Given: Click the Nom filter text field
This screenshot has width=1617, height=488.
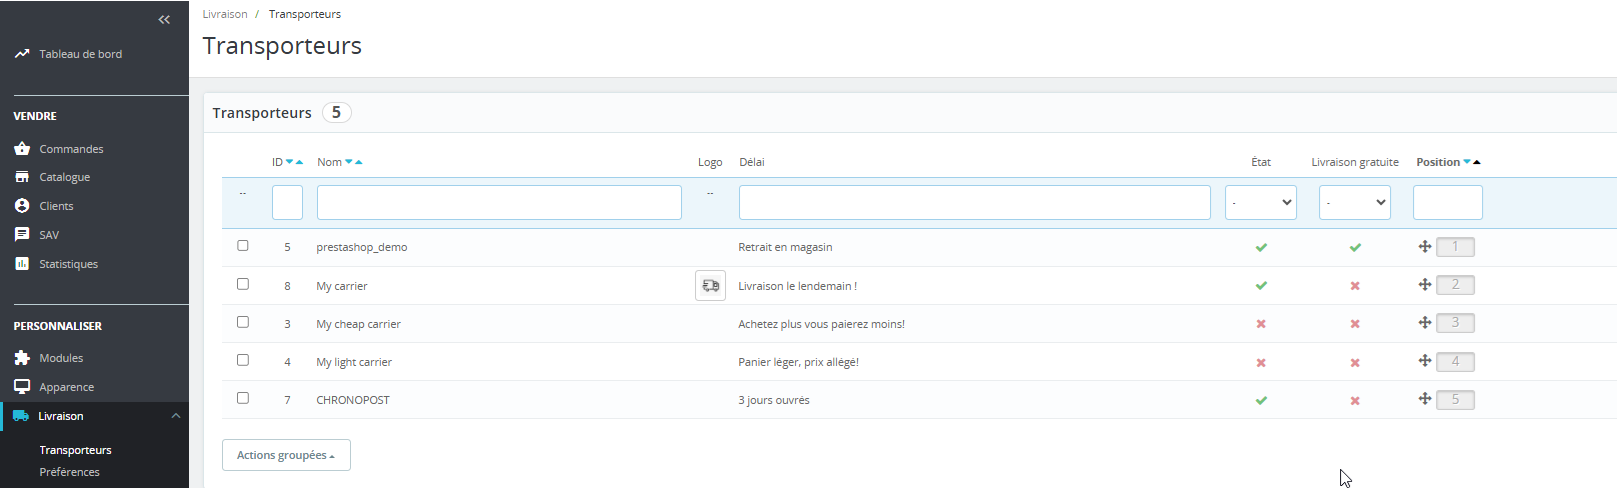Looking at the screenshot, I should [x=499, y=202].
